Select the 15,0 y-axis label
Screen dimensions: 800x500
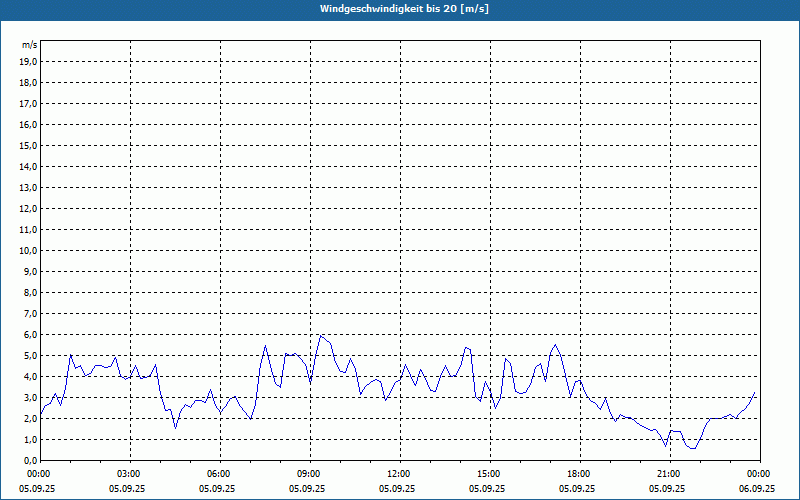(x=28, y=145)
